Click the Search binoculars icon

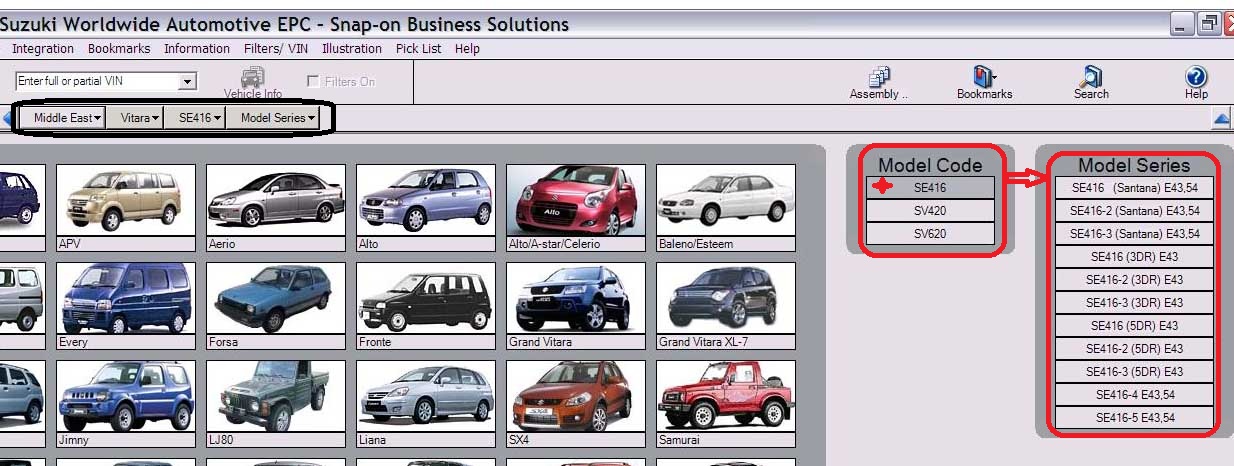point(1091,78)
